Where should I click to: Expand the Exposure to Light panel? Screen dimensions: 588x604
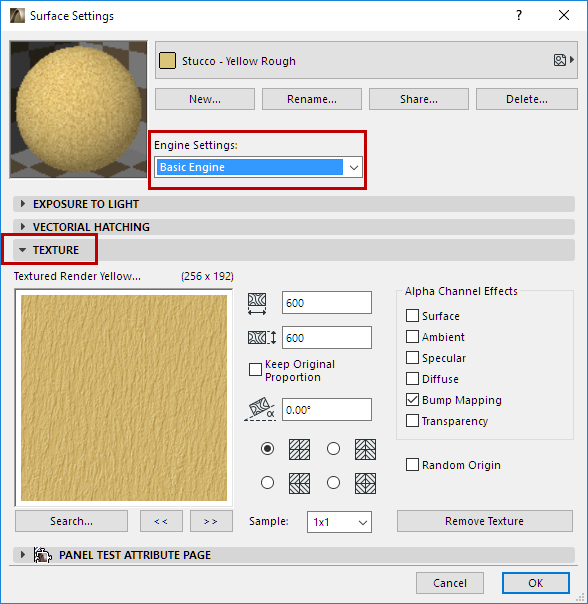pyautogui.click(x=294, y=204)
